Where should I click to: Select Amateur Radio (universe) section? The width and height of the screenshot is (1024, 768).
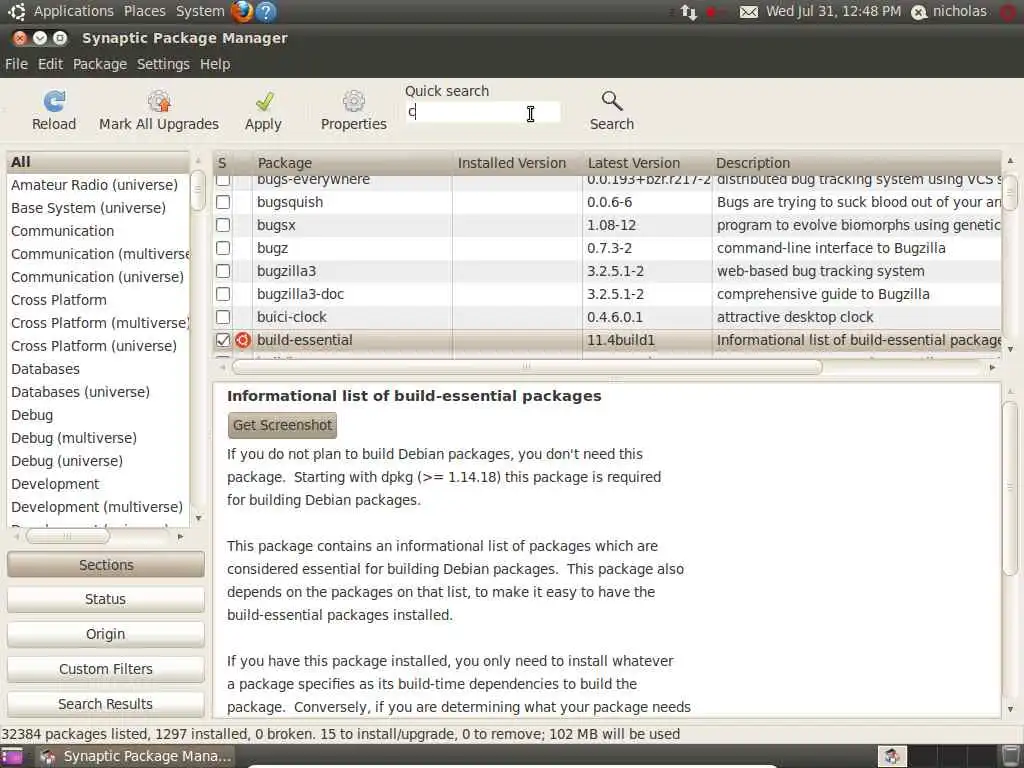click(98, 185)
